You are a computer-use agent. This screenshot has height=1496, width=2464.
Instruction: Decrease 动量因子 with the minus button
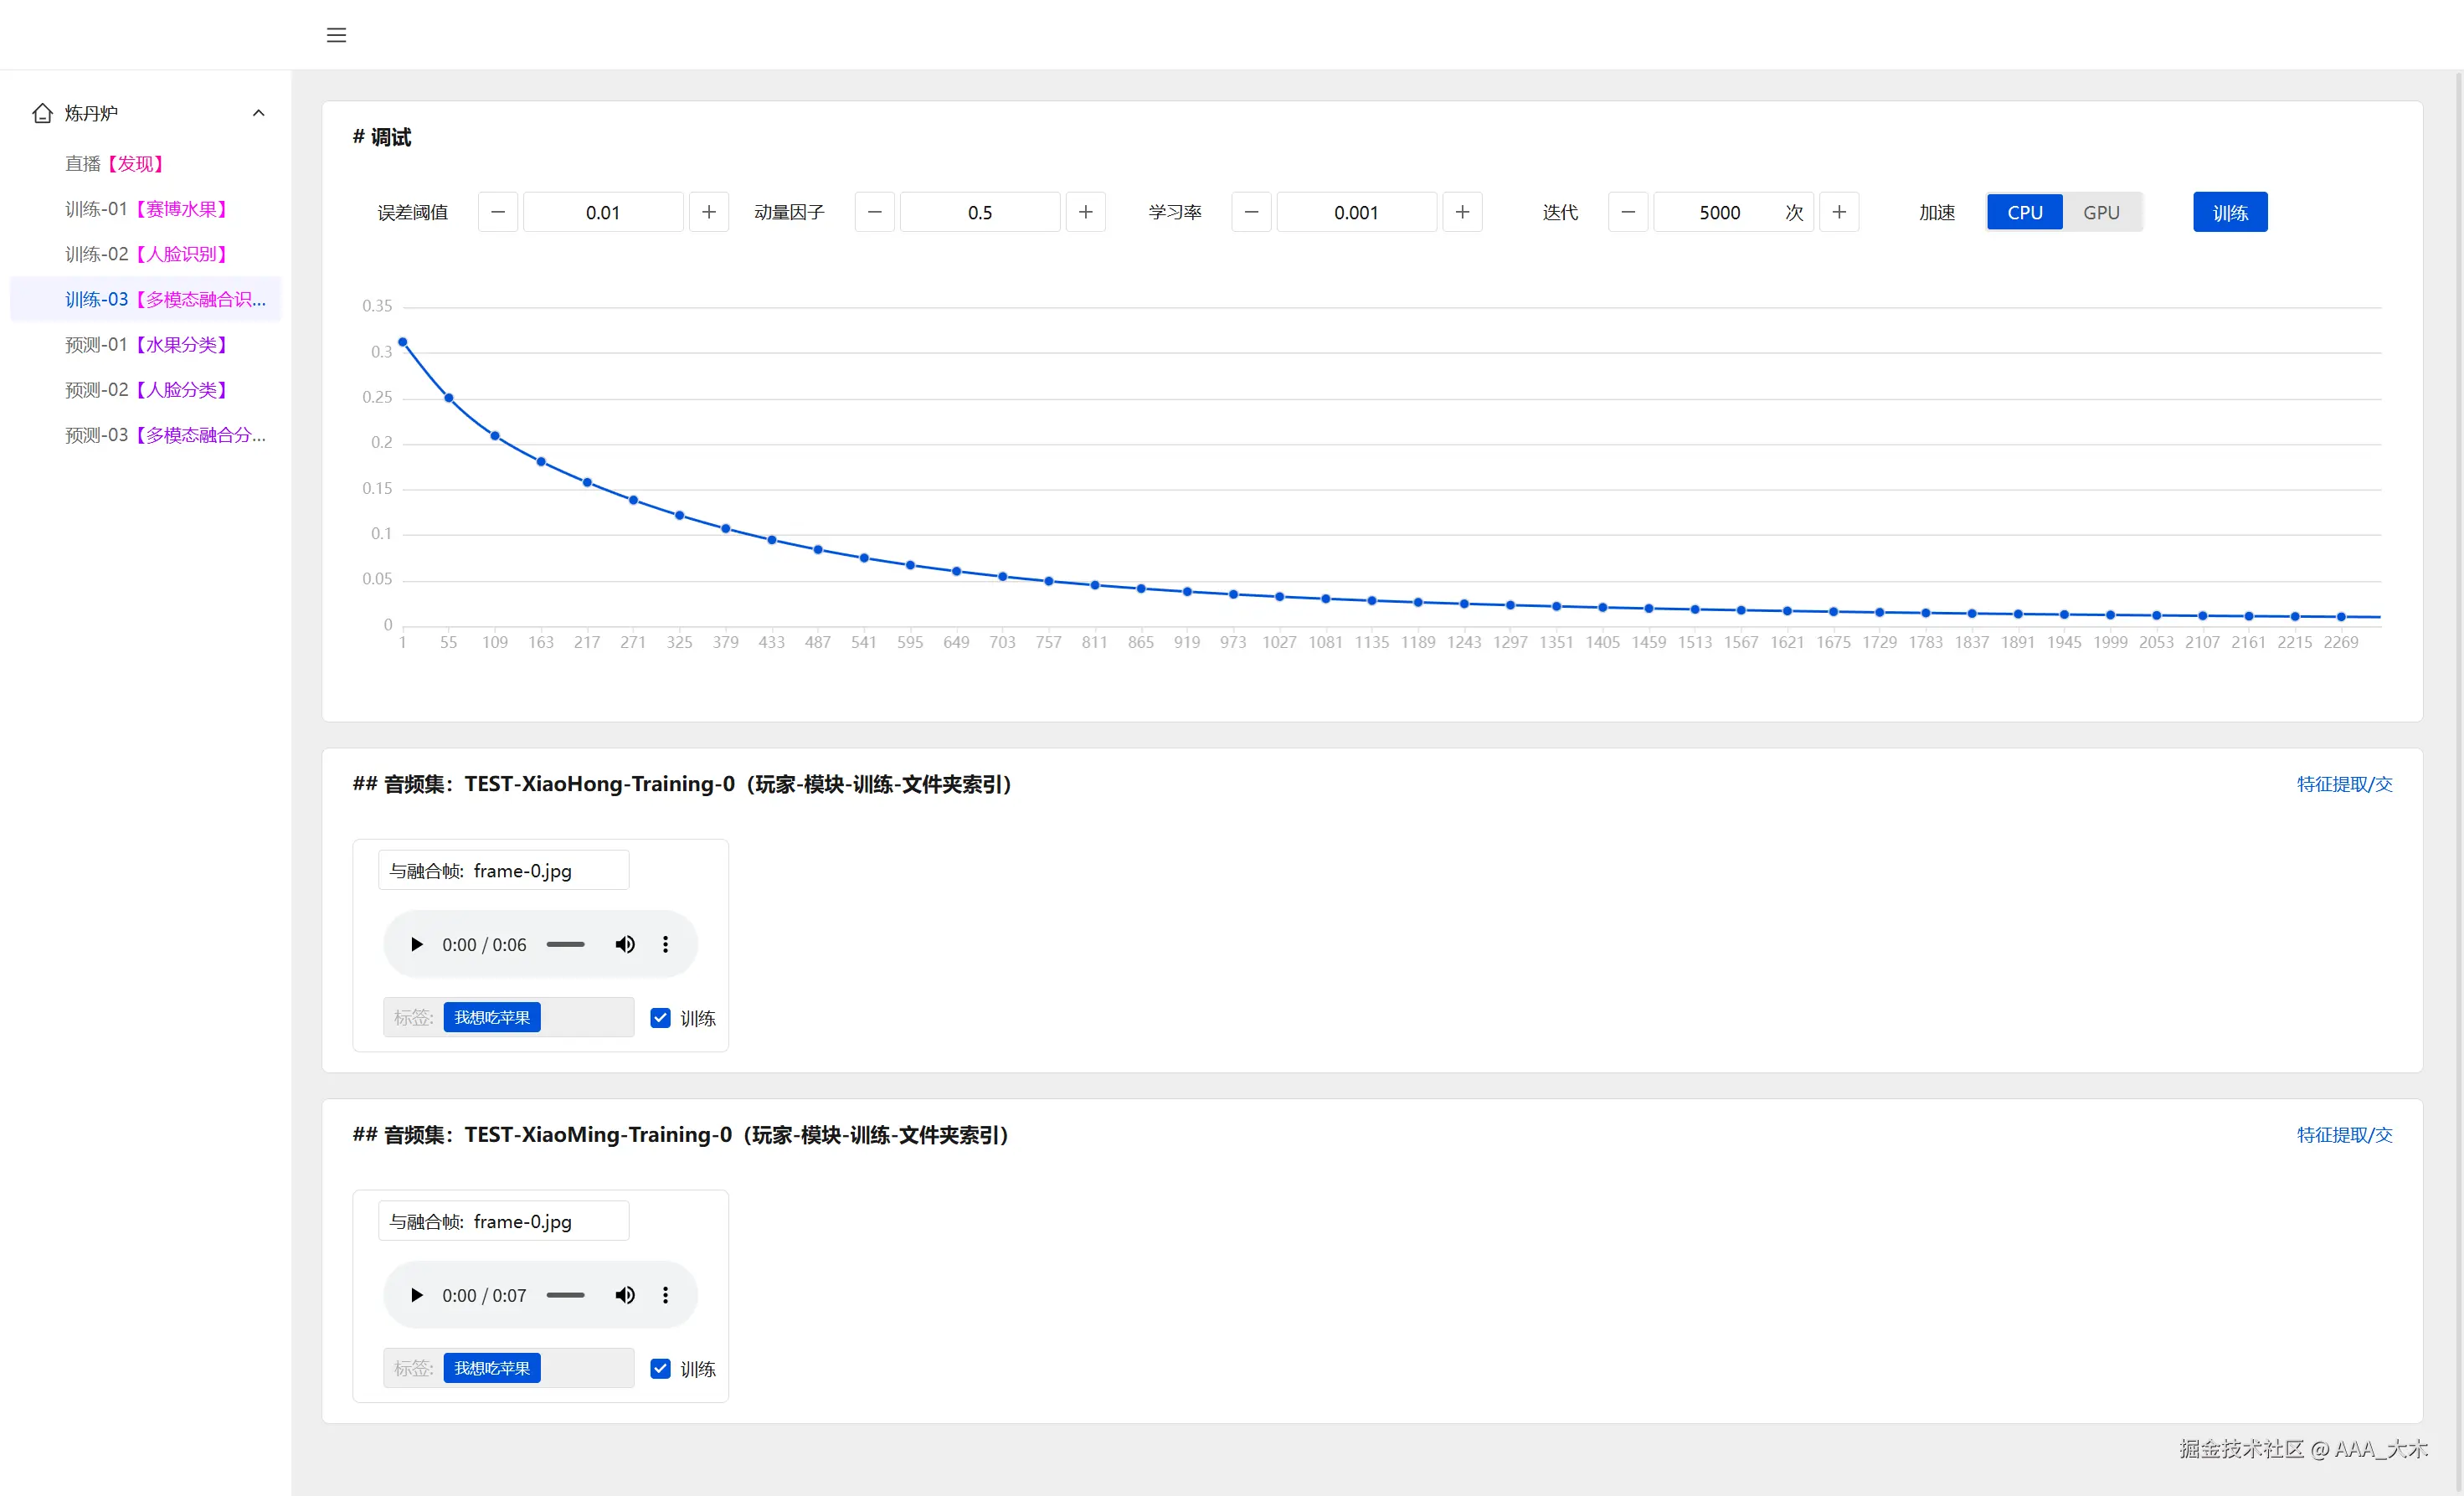pyautogui.click(x=874, y=211)
